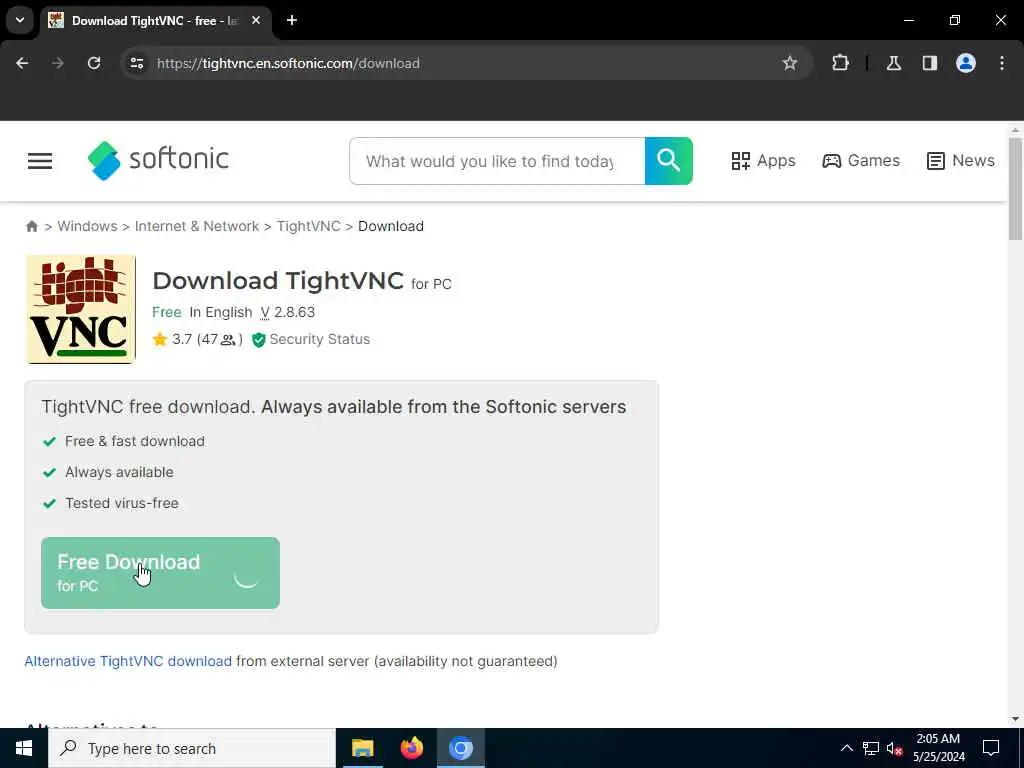Bookmark this page with the star
Screen dimensions: 1024x768
coord(790,63)
